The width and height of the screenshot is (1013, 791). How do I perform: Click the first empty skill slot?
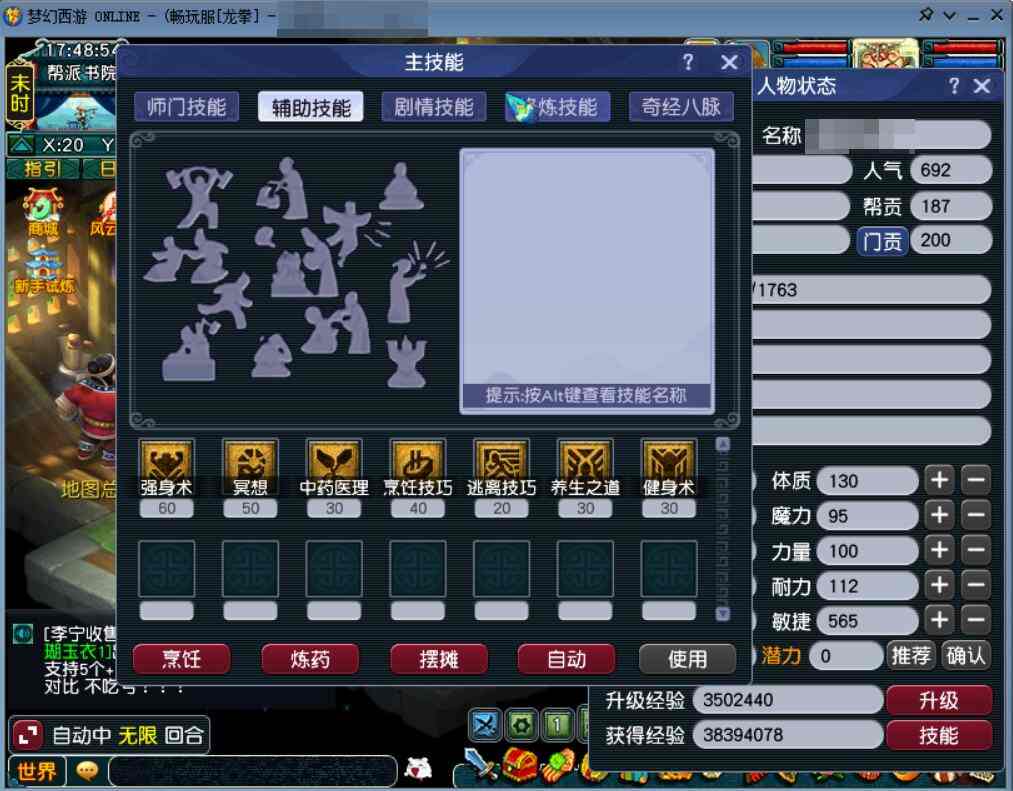(x=167, y=569)
